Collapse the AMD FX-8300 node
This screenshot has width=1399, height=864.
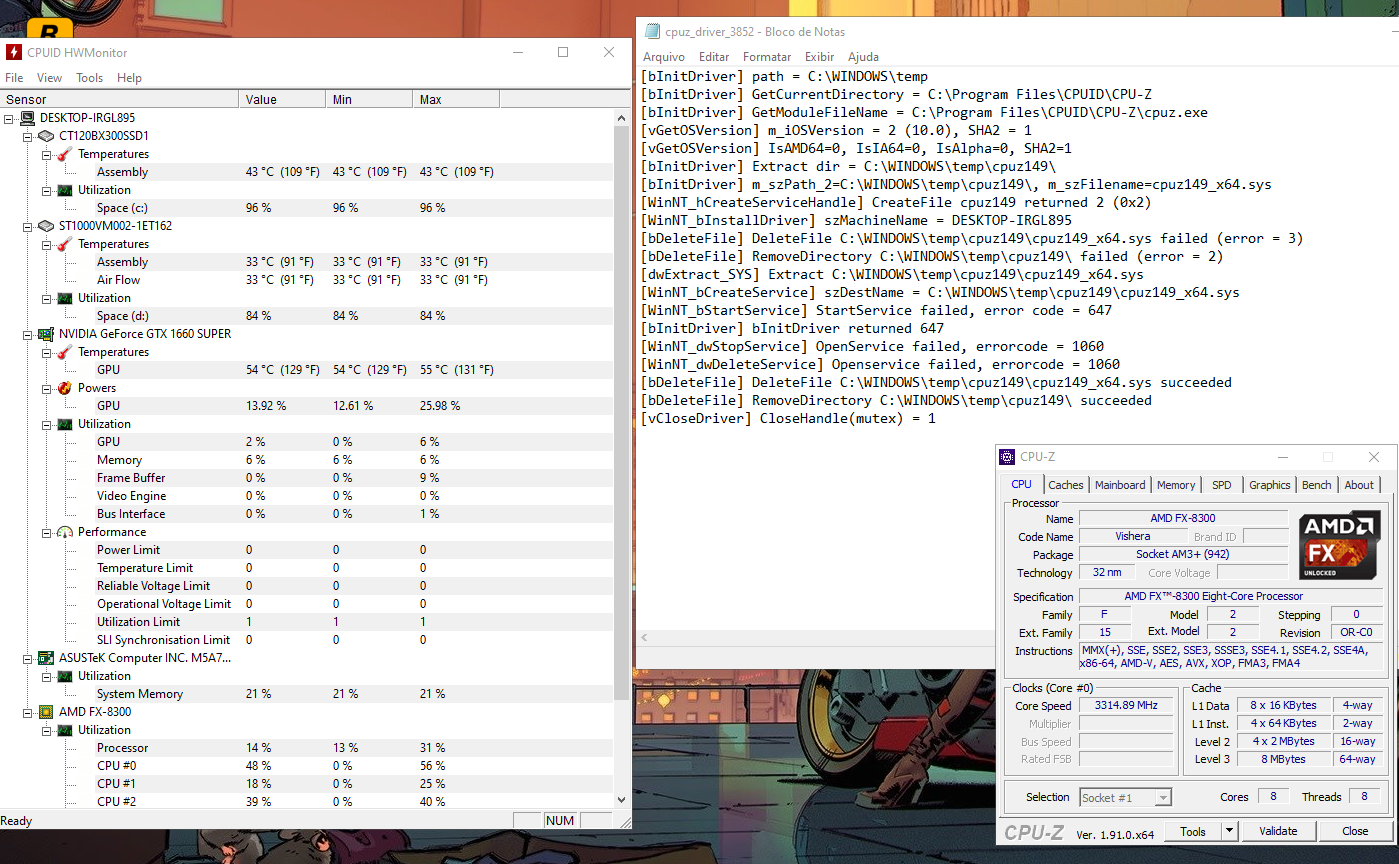[x=28, y=712]
